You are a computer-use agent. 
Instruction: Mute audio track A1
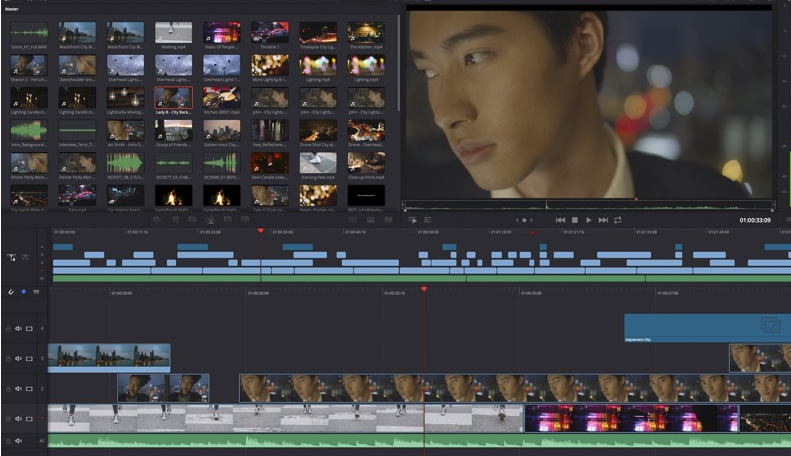19,441
